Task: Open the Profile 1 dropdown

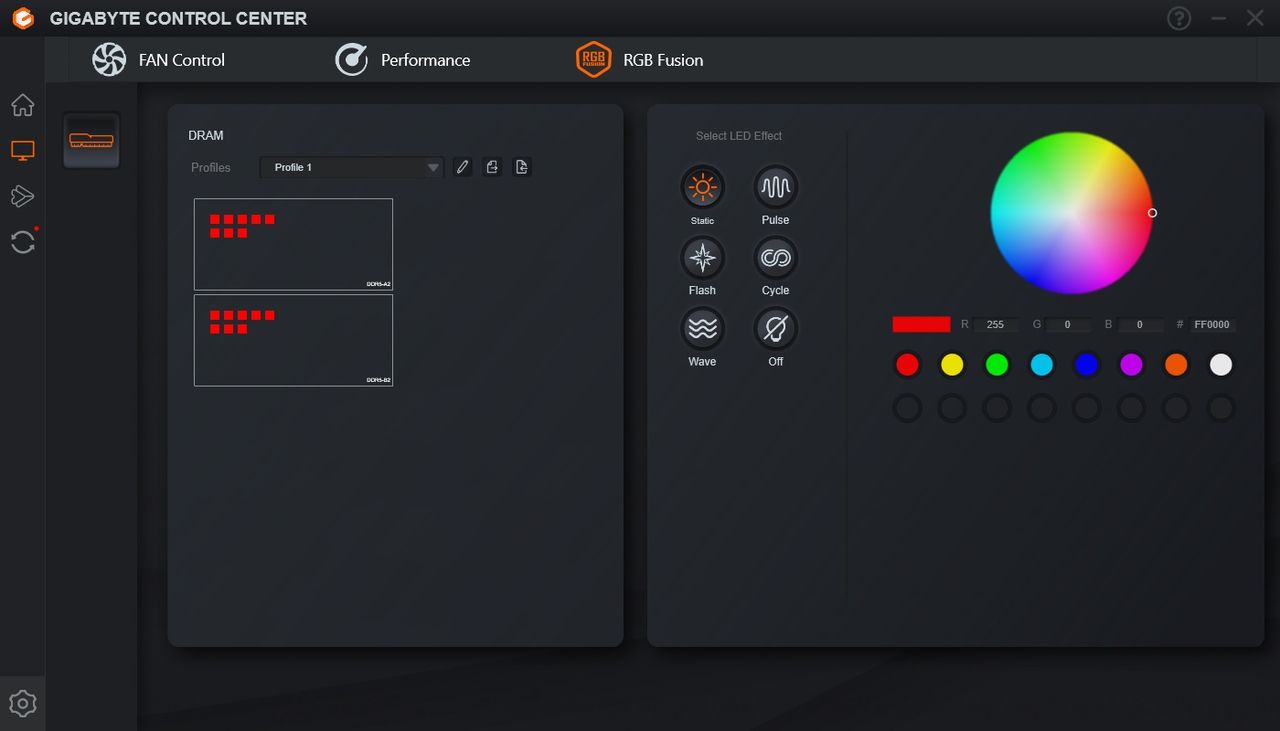Action: (351, 167)
